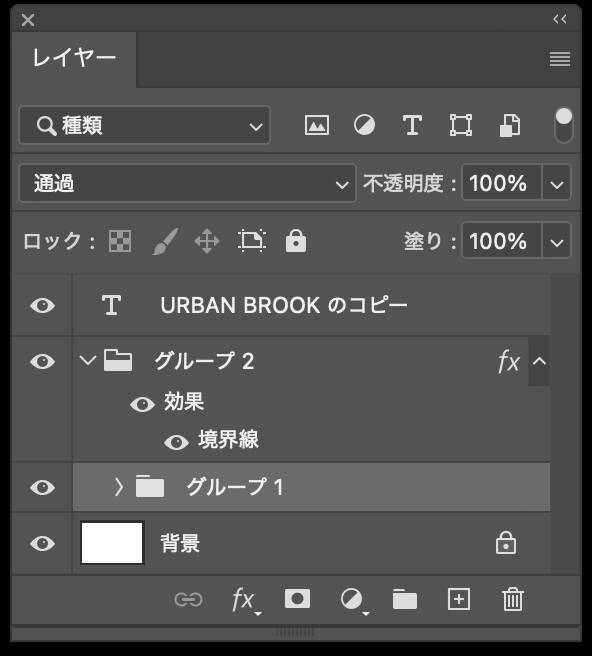The width and height of the screenshot is (592, 656).
Task: Create a new group folder icon
Action: click(x=405, y=599)
